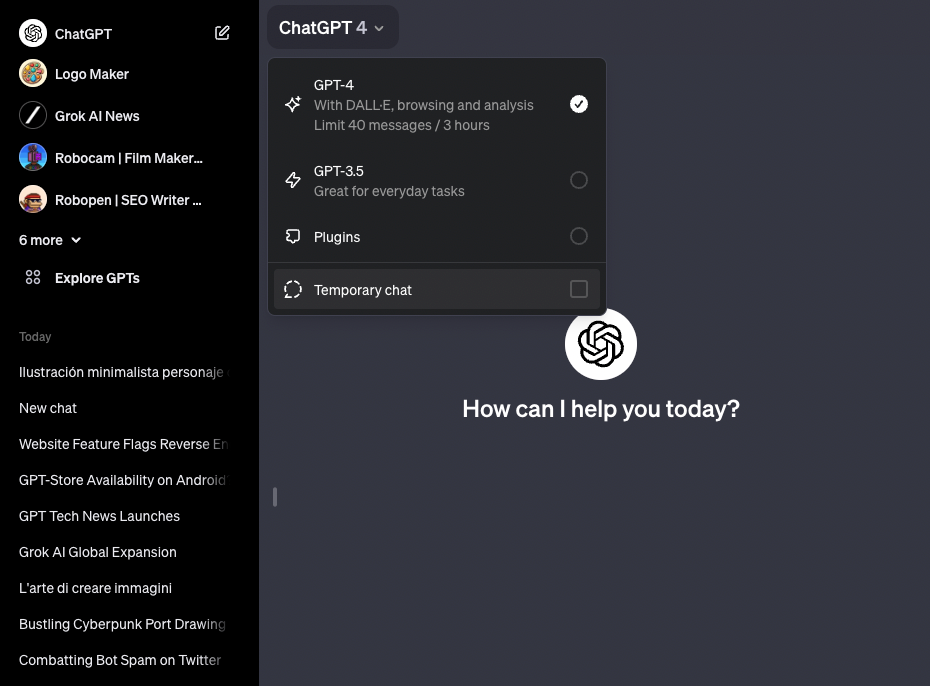Image resolution: width=930 pixels, height=686 pixels.
Task: Open Robopen | SEO Writer GPT
Action: [128, 200]
